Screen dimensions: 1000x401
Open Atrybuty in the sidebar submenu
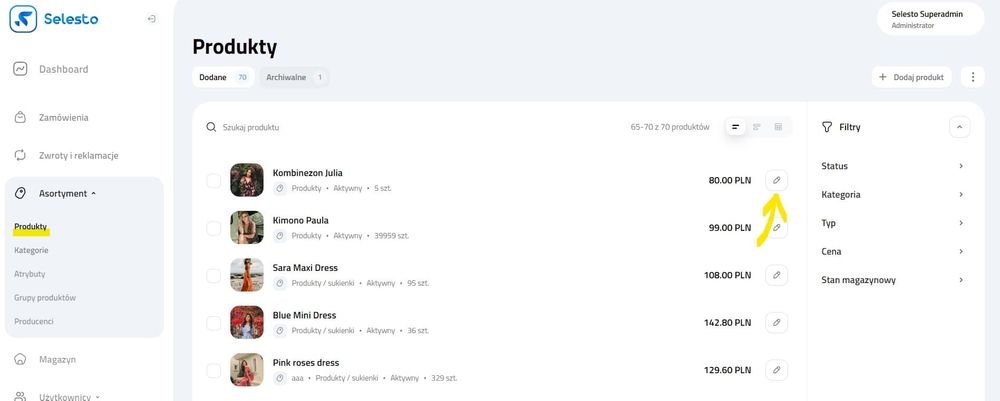tap(29, 274)
